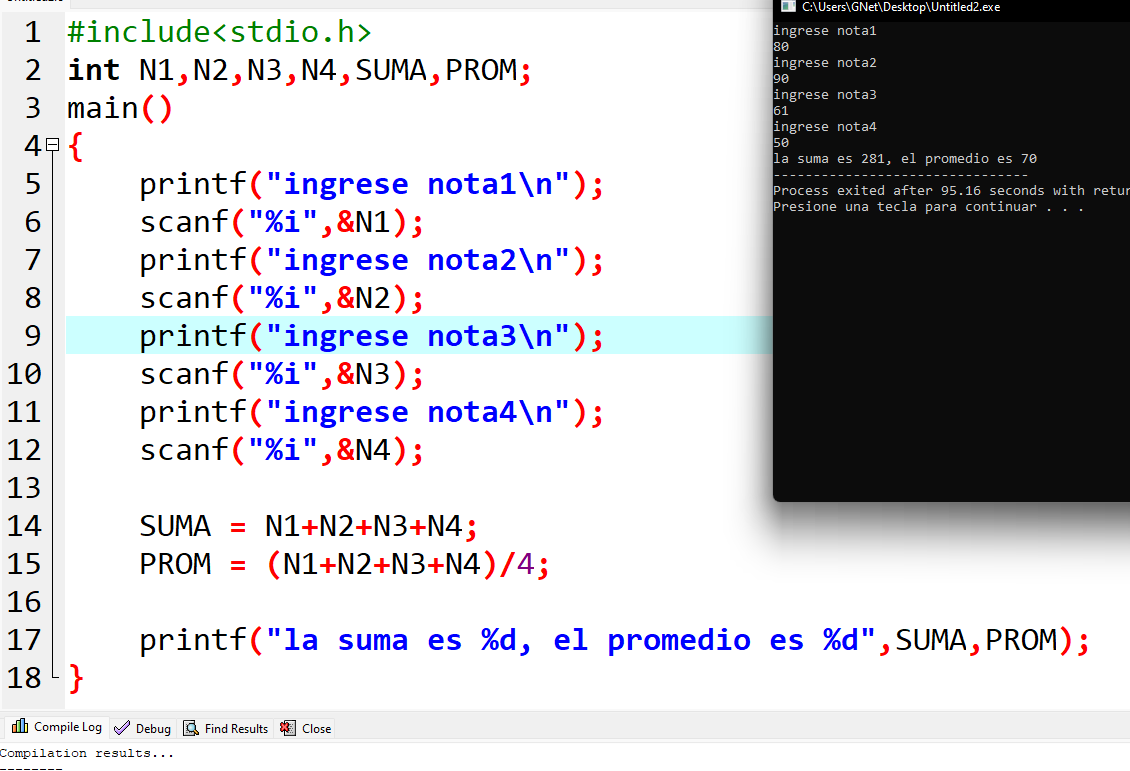Click the main() function line
This screenshot has width=1130, height=771.
(x=120, y=108)
